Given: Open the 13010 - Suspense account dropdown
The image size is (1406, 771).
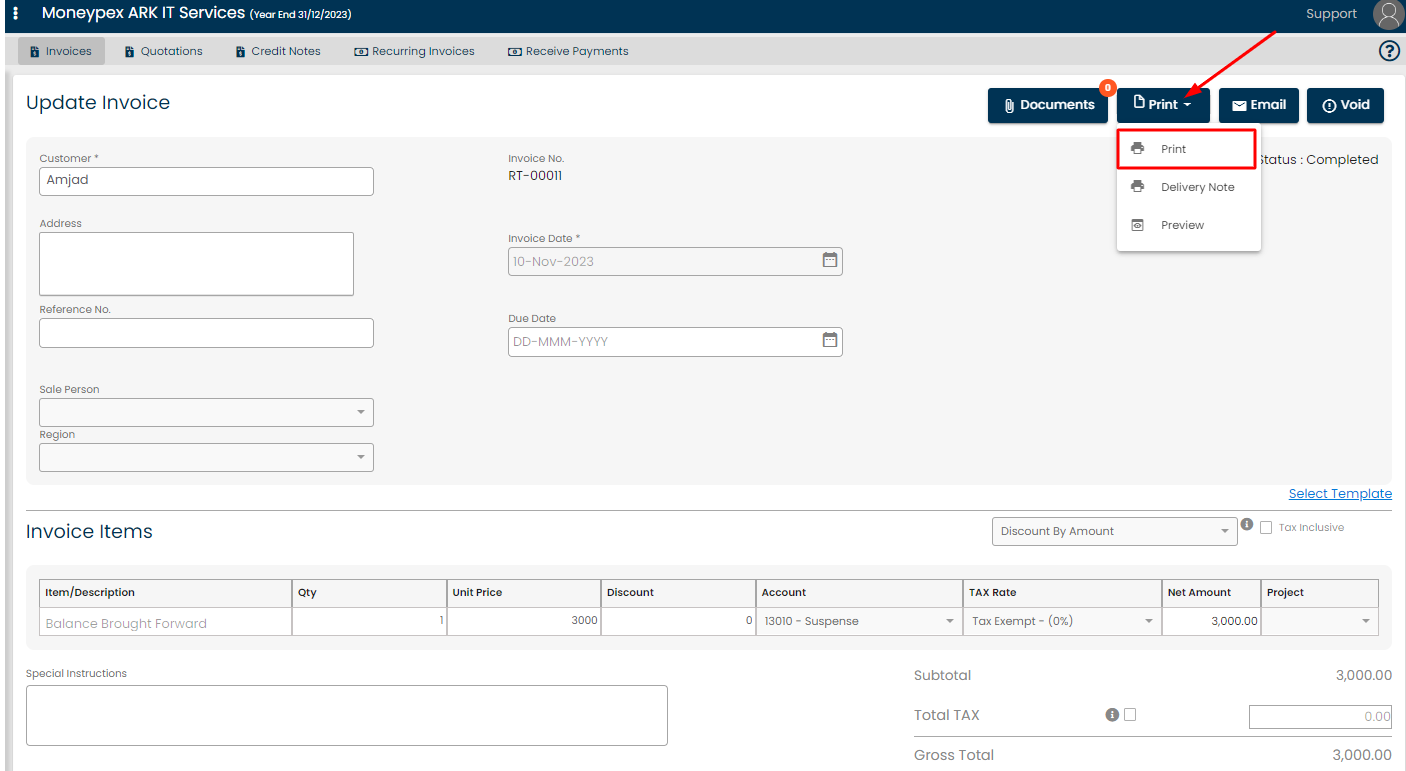Looking at the screenshot, I should [859, 621].
